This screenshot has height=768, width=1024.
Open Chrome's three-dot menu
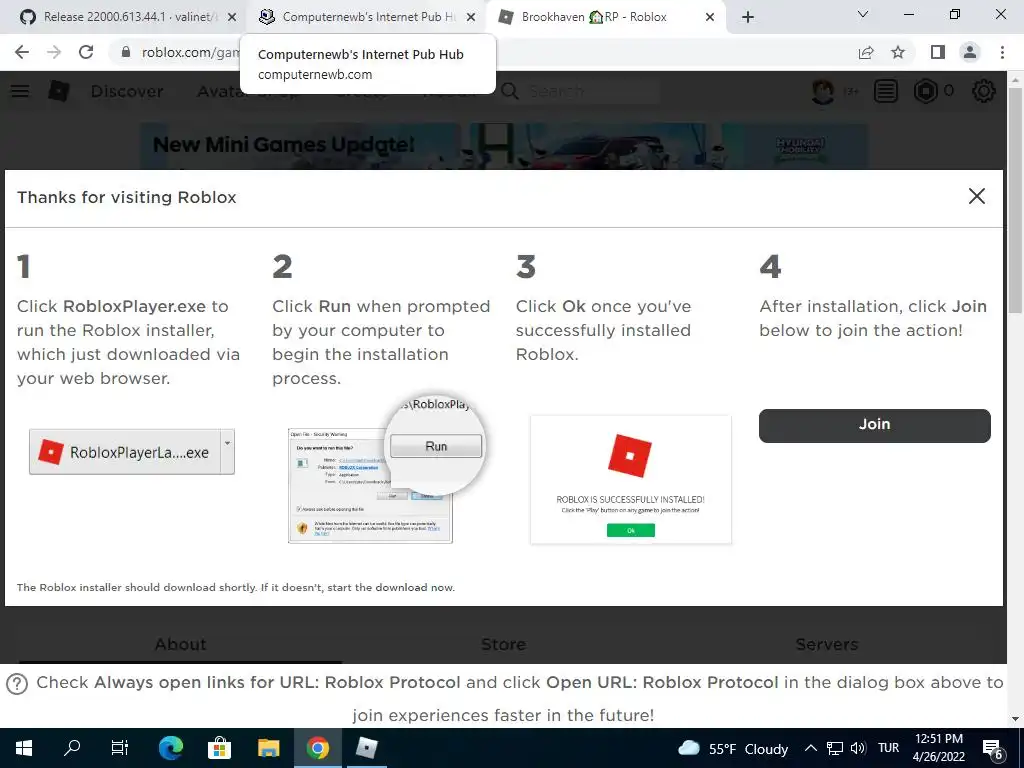1002,52
